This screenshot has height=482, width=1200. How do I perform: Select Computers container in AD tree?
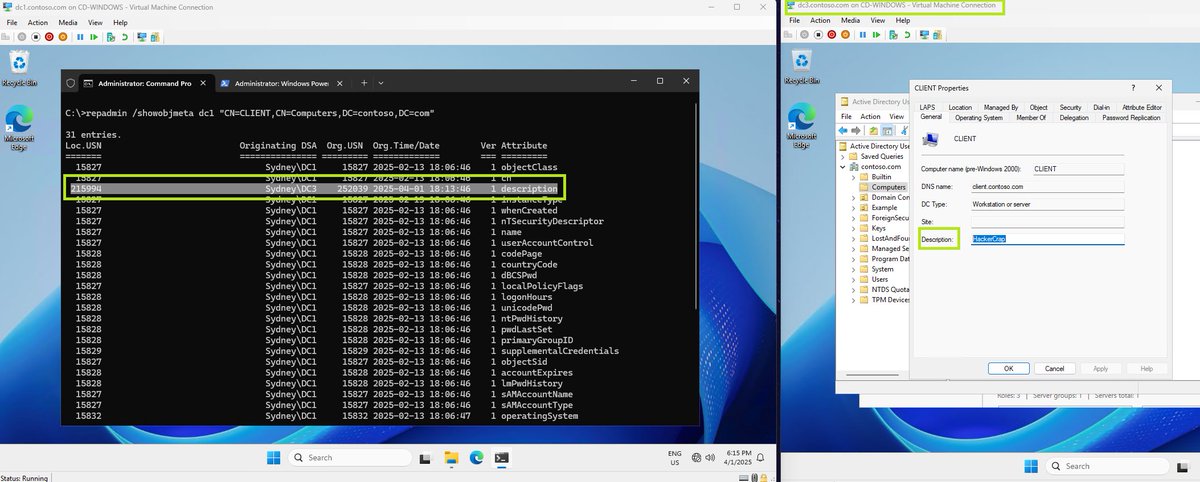point(888,187)
